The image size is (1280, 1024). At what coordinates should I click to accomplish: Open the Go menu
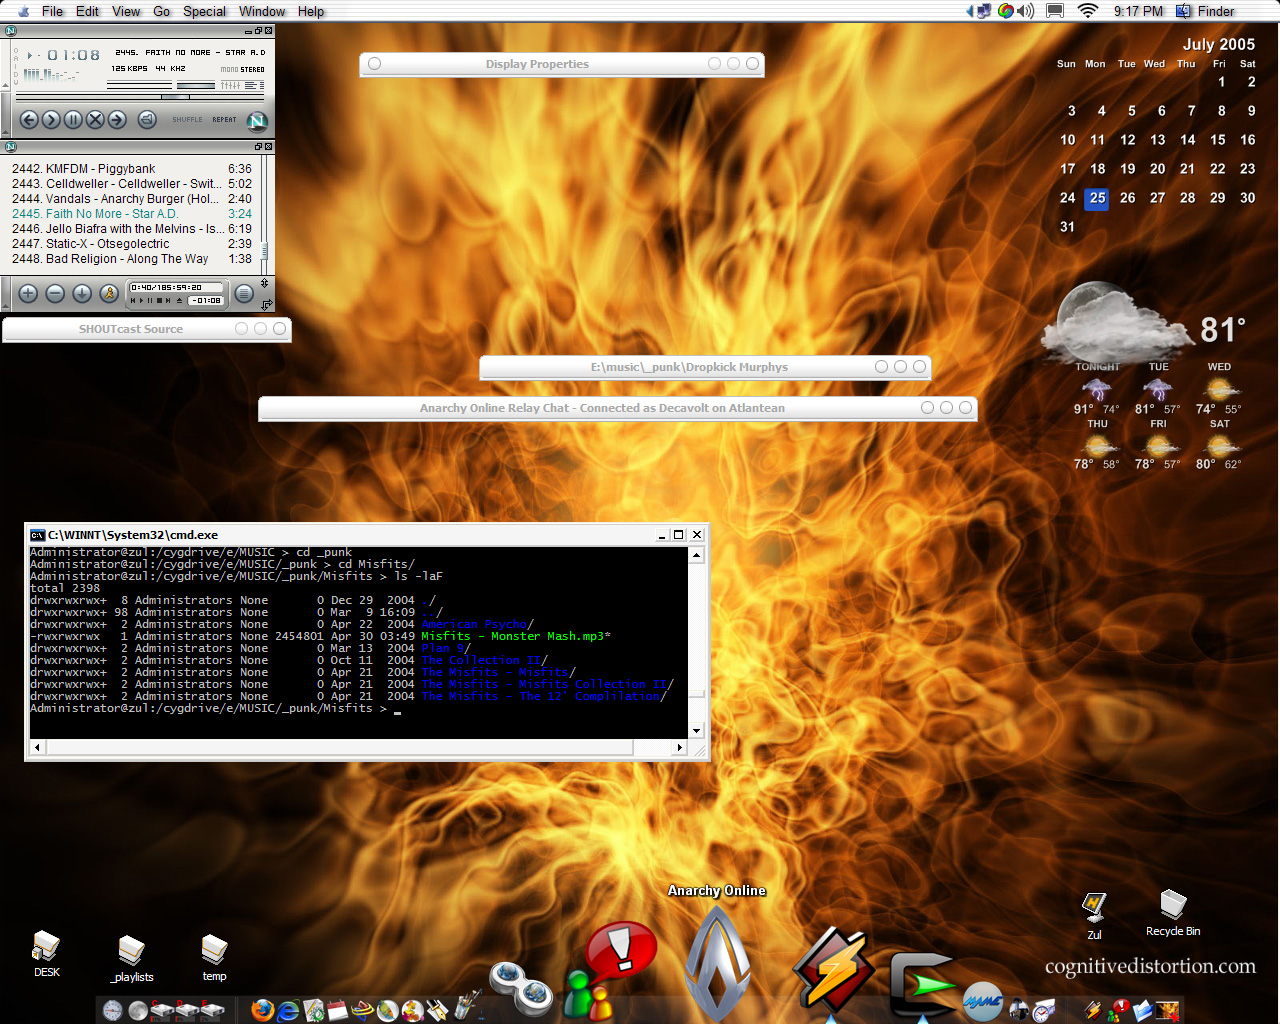162,11
